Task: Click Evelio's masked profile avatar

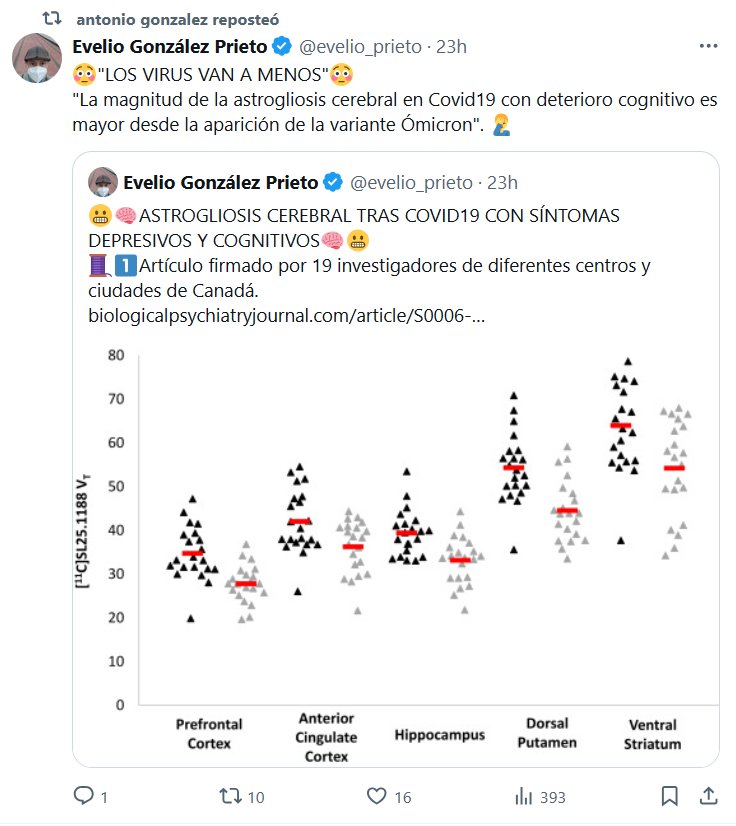Action: (x=37, y=58)
